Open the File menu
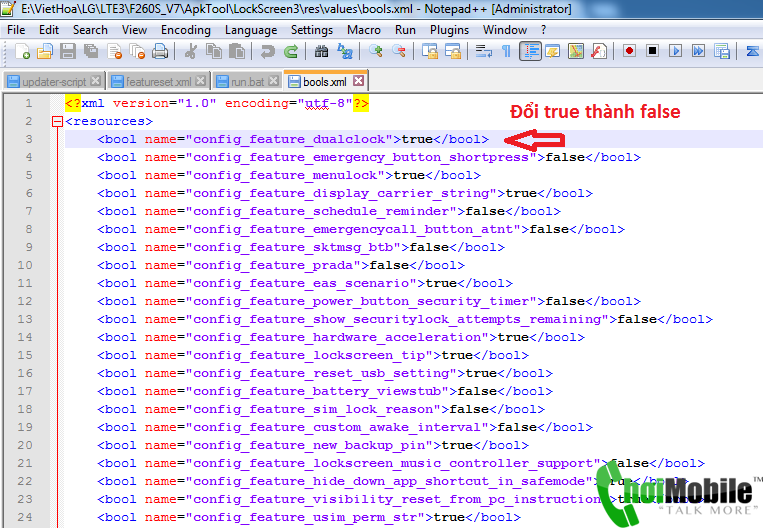 pyautogui.click(x=16, y=30)
